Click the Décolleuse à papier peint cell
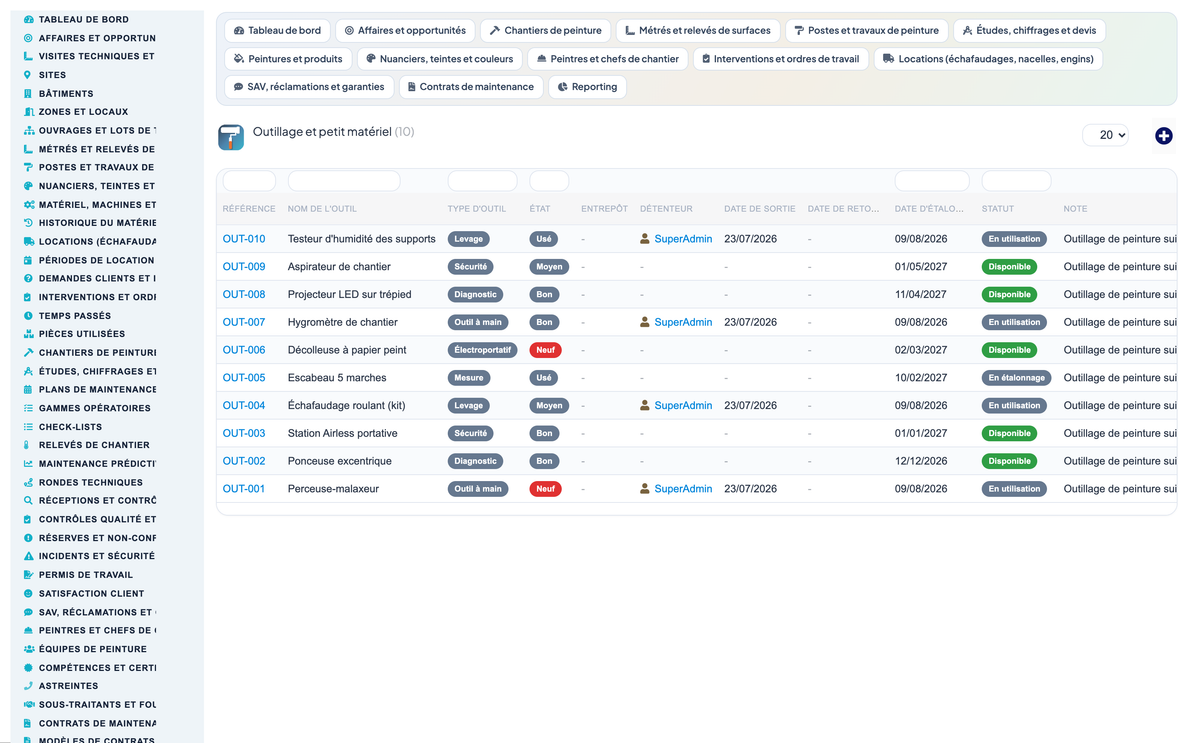This screenshot has height=743, width=1200. [347, 350]
